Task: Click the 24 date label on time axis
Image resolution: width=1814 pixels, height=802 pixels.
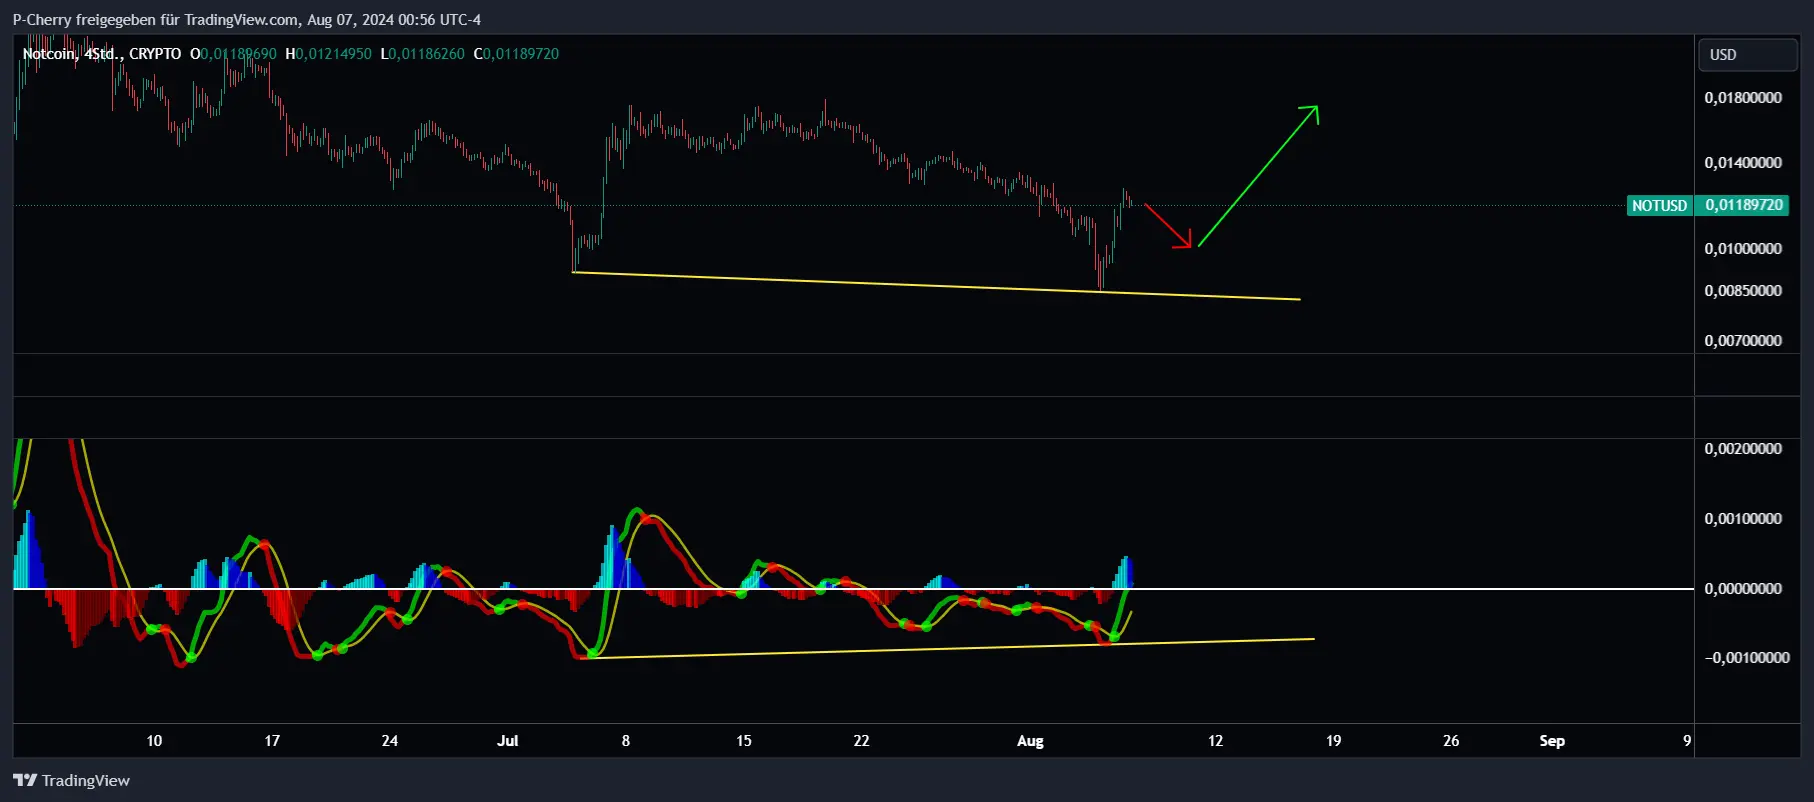Action: click(390, 741)
